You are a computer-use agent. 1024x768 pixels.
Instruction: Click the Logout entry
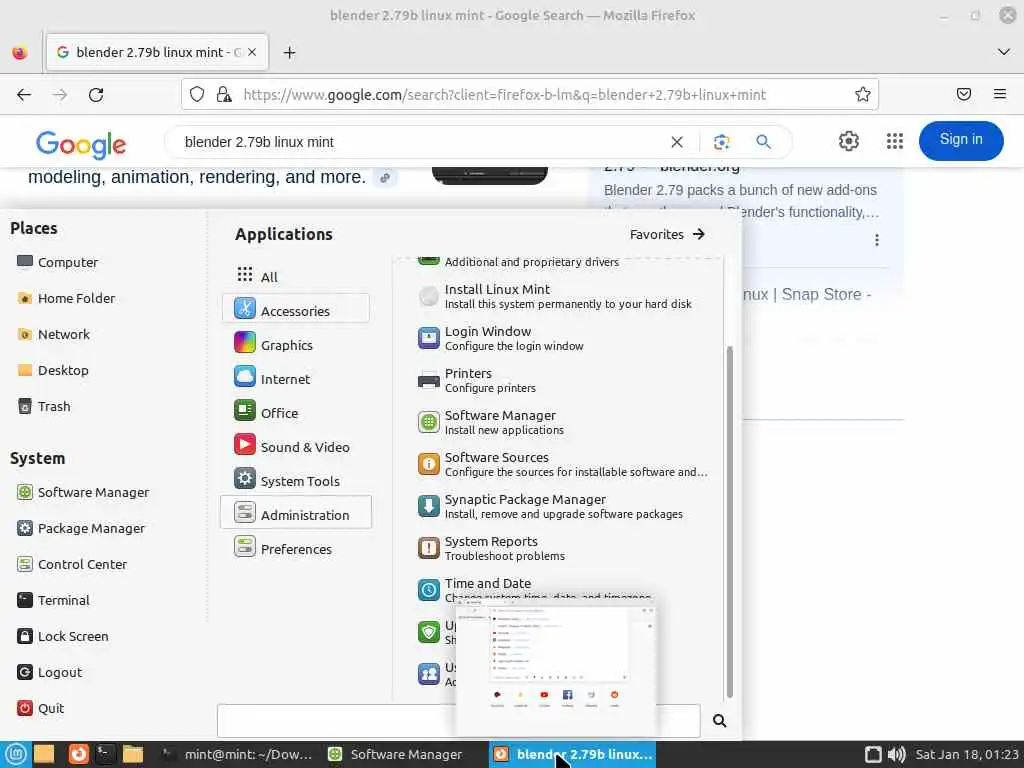click(49, 672)
